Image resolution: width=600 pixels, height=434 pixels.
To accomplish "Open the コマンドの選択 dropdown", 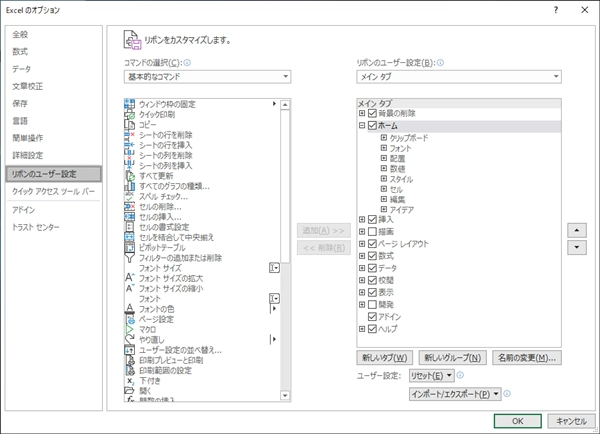I will [207, 77].
